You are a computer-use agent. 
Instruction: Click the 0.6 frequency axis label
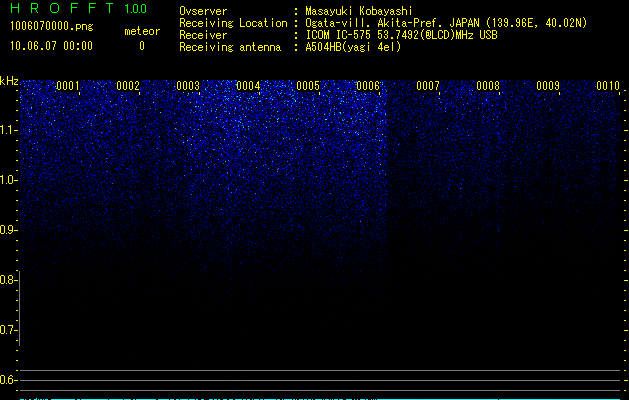(x=9, y=380)
